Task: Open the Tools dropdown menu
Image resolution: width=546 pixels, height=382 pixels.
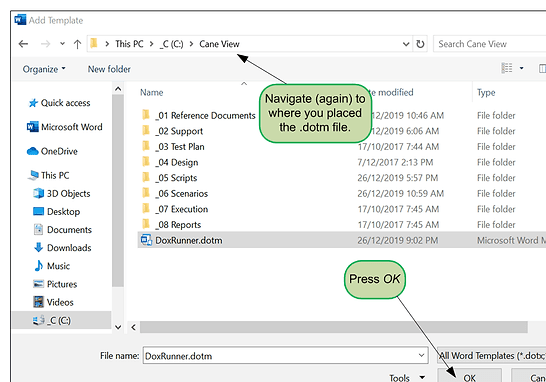Action: click(407, 377)
